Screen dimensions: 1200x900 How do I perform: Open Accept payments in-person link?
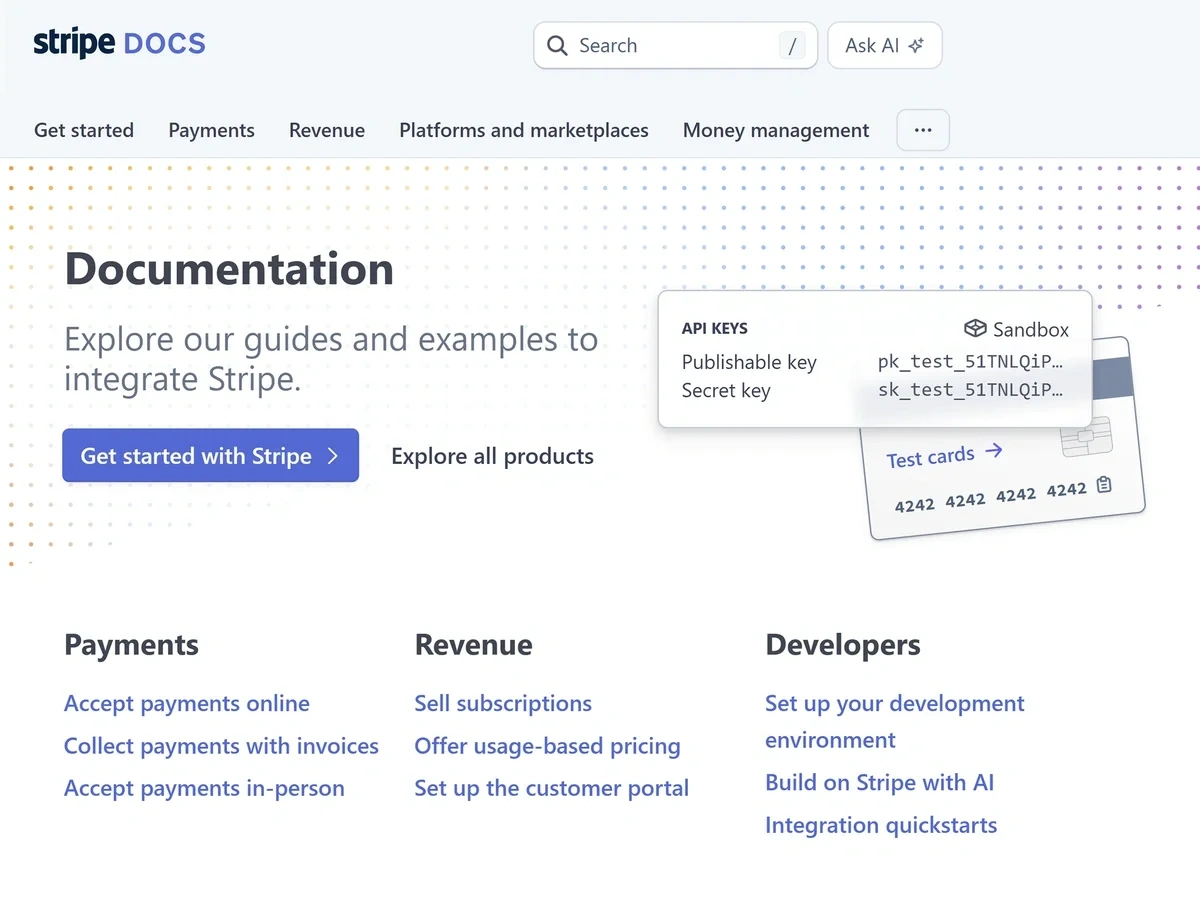coord(204,788)
